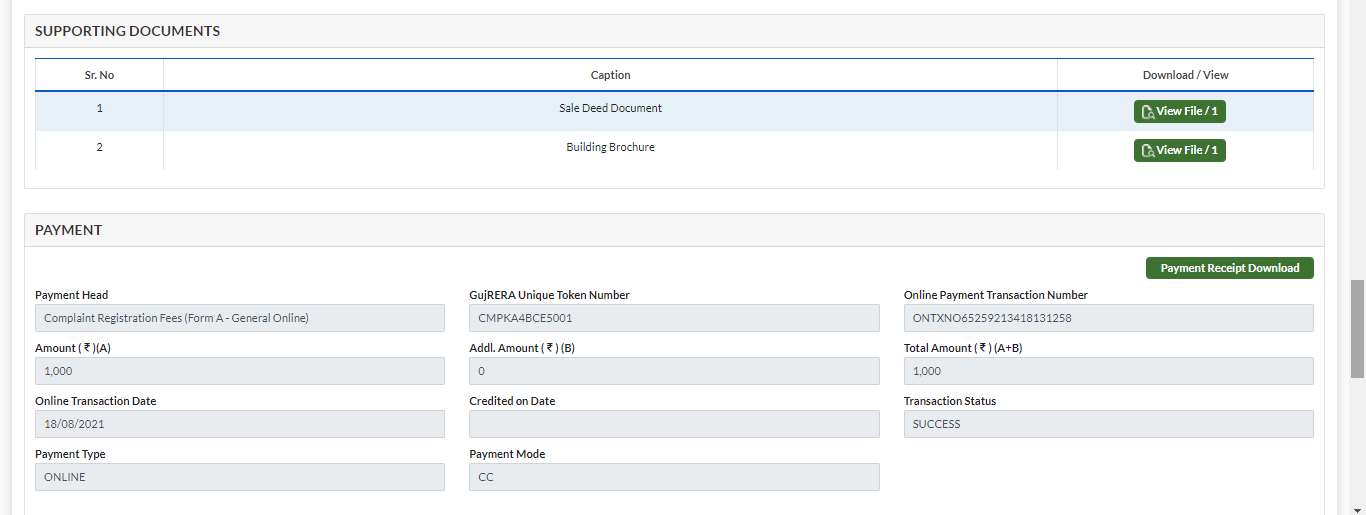Click the 'SUPPORTING DOCUMENTS' section heading

127,31
